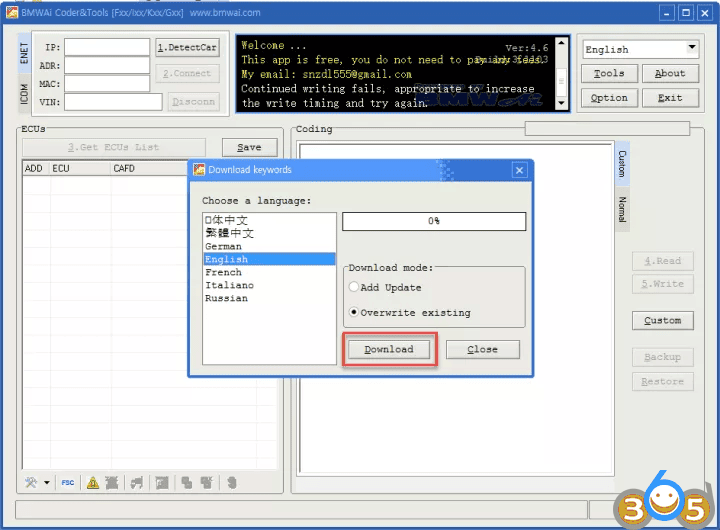720x530 pixels.
Task: Open the About button
Action: click(670, 73)
